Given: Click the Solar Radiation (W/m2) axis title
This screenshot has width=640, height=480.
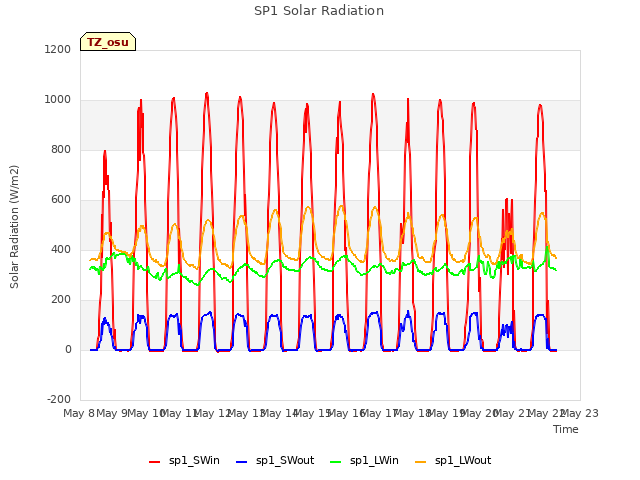Looking at the screenshot, I should point(14,227).
